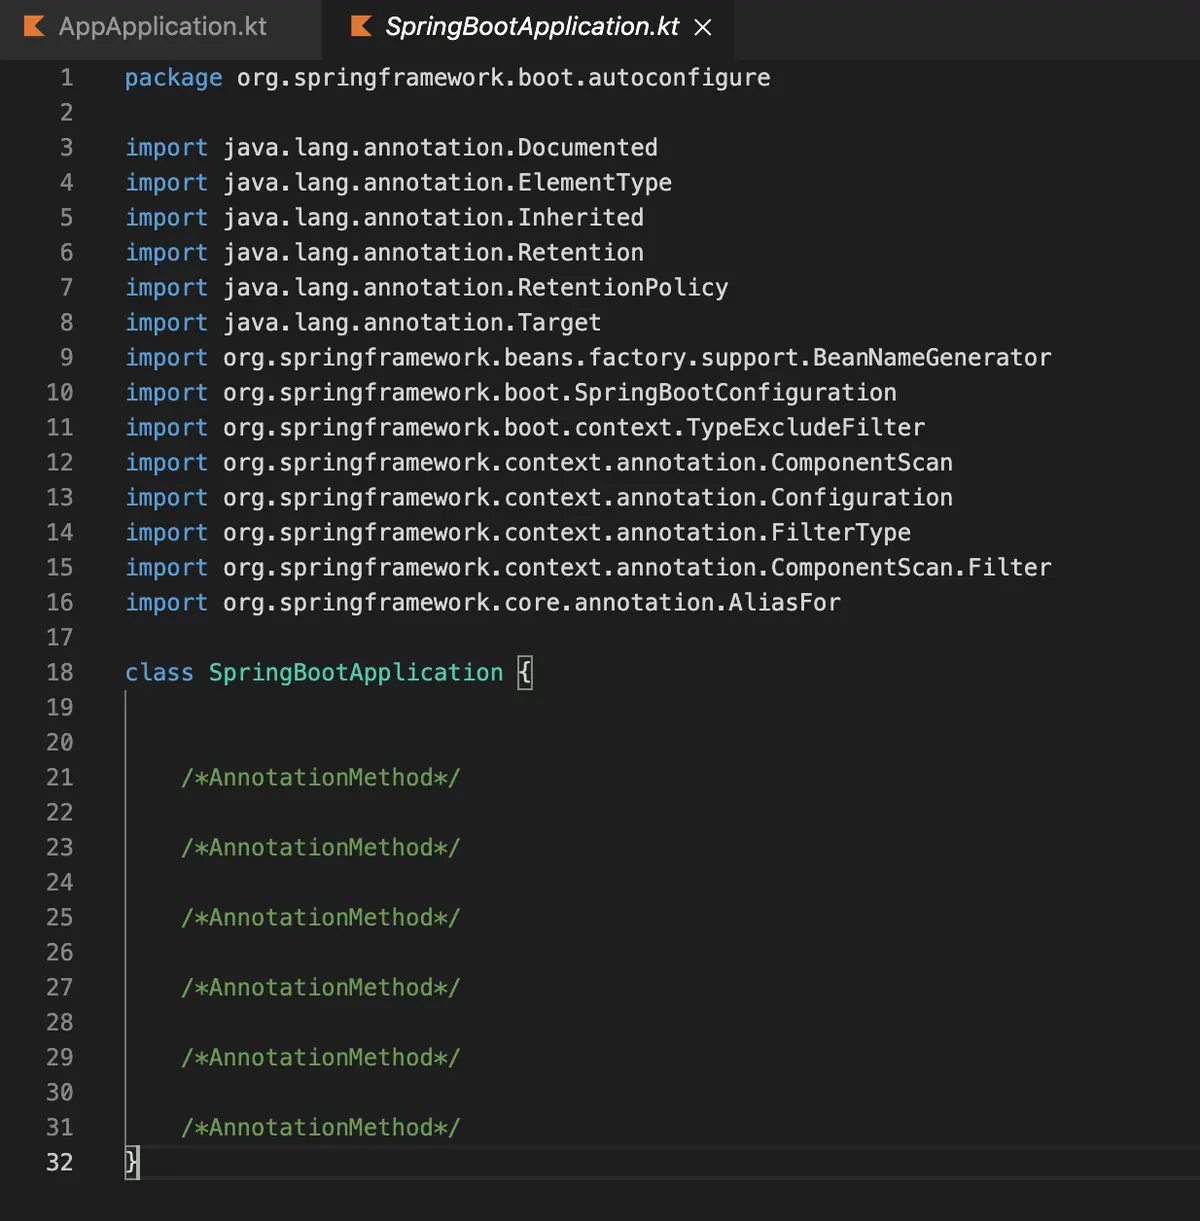Click the package keyword on line 1
Image resolution: width=1200 pixels, height=1221 pixels.
174,78
